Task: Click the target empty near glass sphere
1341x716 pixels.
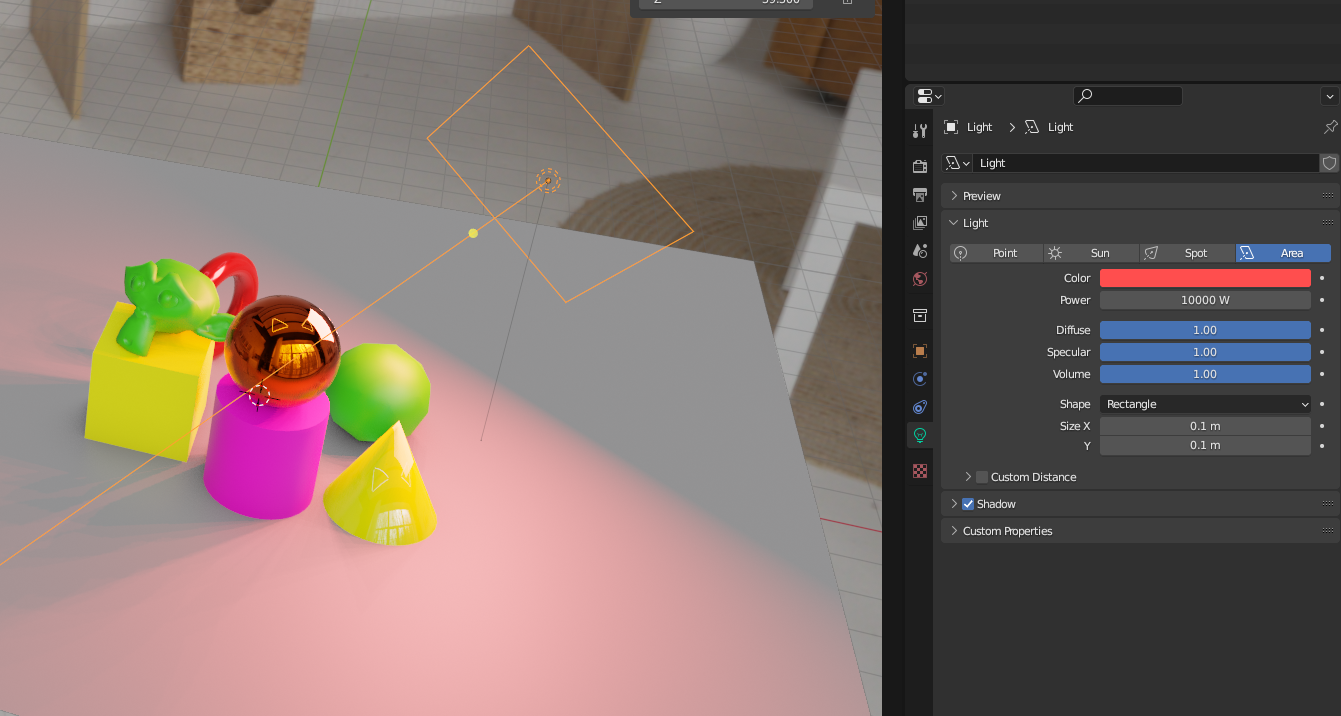Action: [x=260, y=396]
